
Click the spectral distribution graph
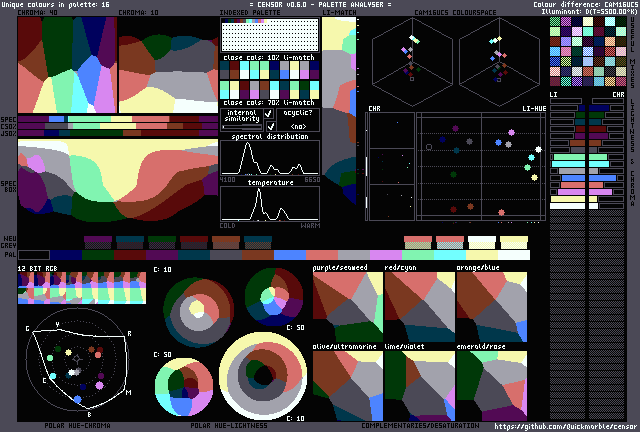270,158
